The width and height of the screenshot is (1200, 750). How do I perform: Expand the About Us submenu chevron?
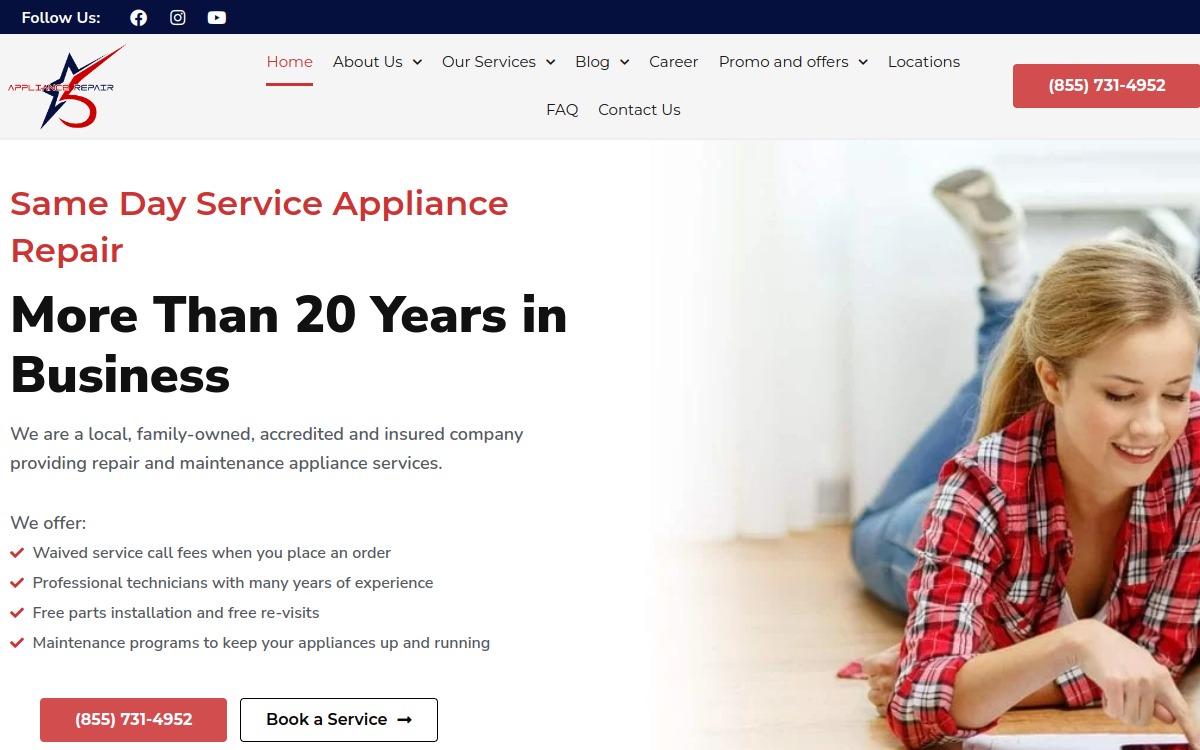click(417, 62)
